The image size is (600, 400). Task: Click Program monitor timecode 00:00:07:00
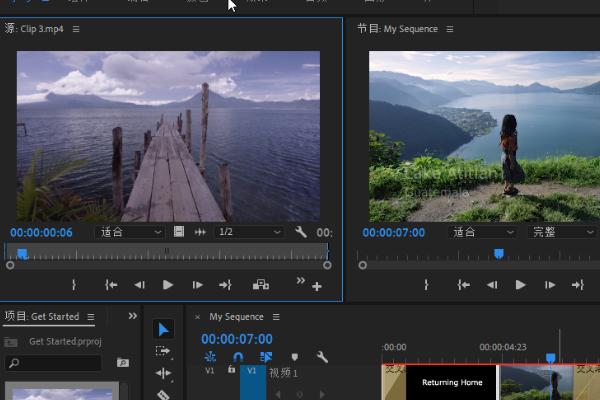pos(393,232)
